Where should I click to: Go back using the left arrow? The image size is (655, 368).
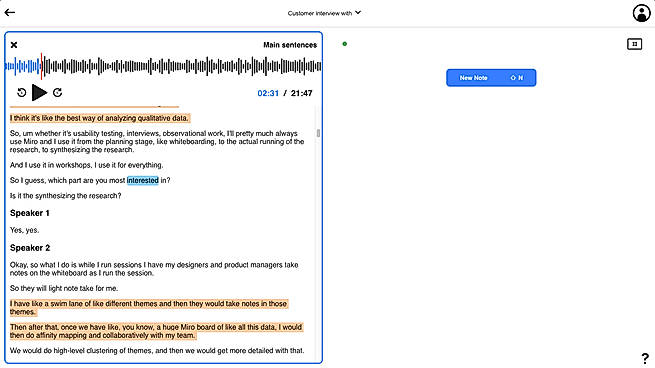pos(10,12)
